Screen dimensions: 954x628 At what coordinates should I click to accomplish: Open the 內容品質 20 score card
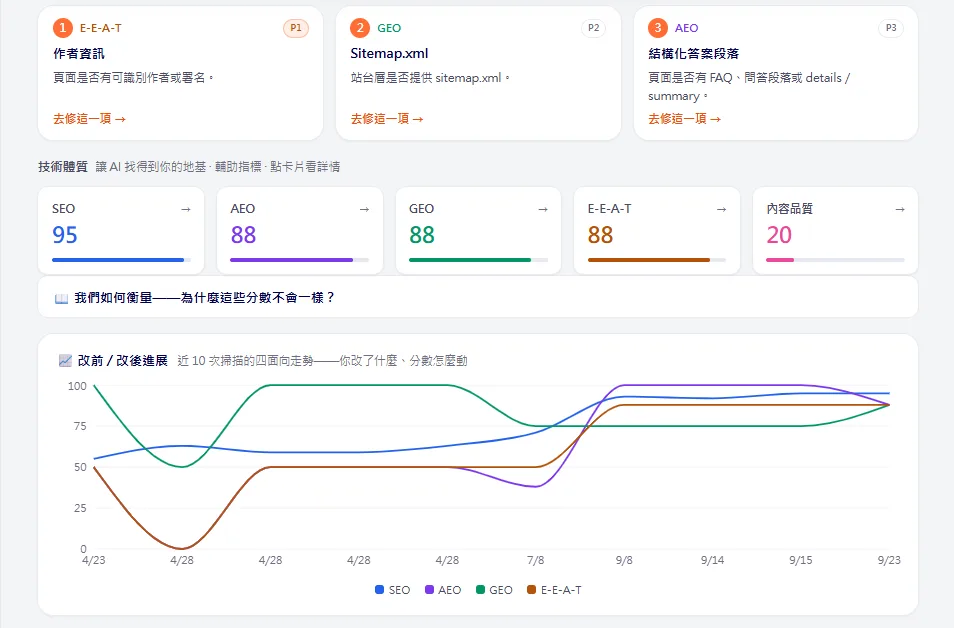coord(835,231)
